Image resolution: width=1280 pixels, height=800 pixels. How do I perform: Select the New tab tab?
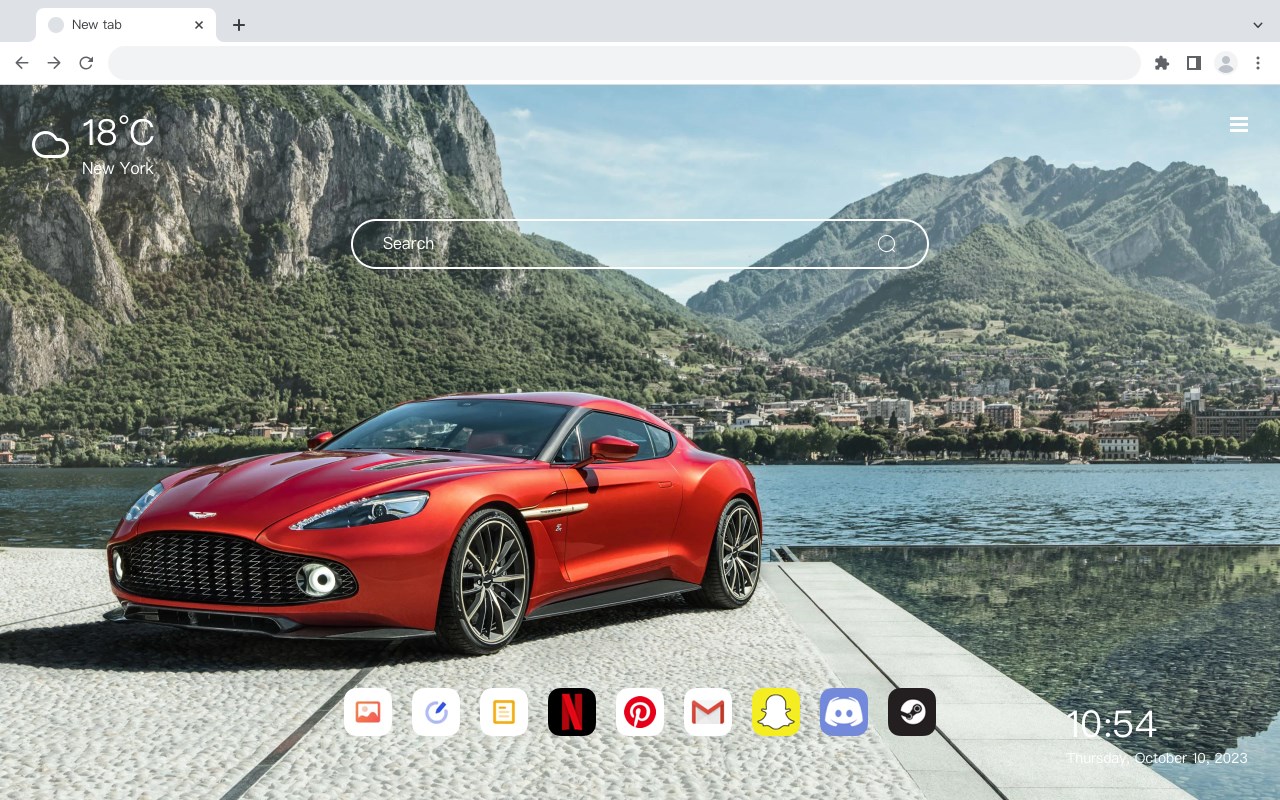(x=126, y=25)
